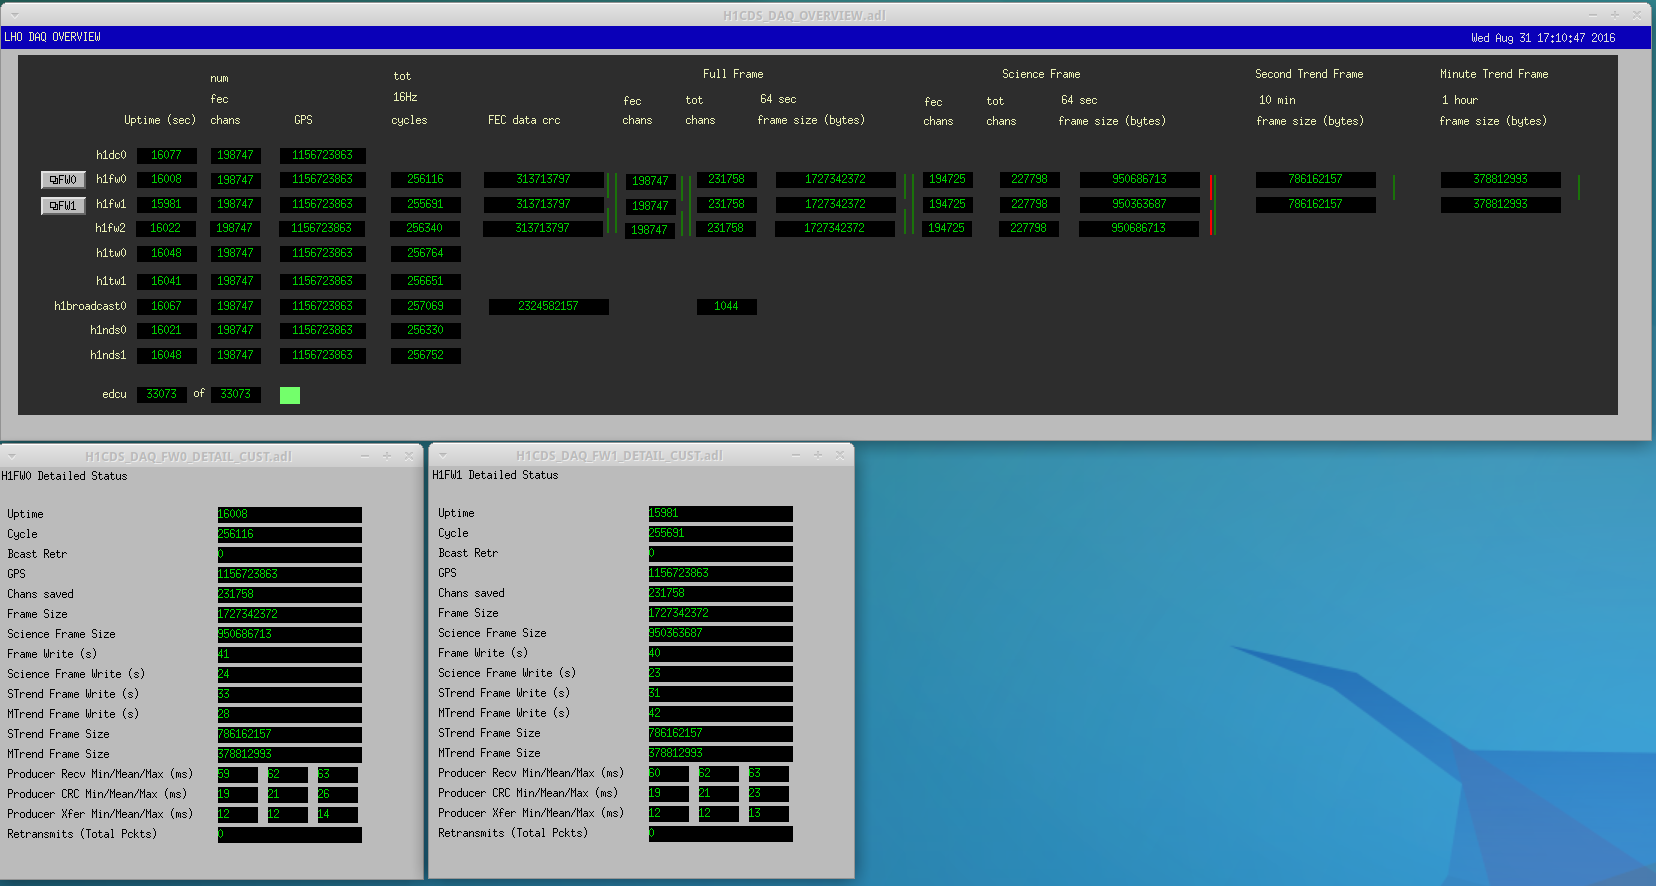This screenshot has height=886, width=1656.
Task: Click h1broadcast0 FEC data crc value
Action: pyautogui.click(x=548, y=306)
